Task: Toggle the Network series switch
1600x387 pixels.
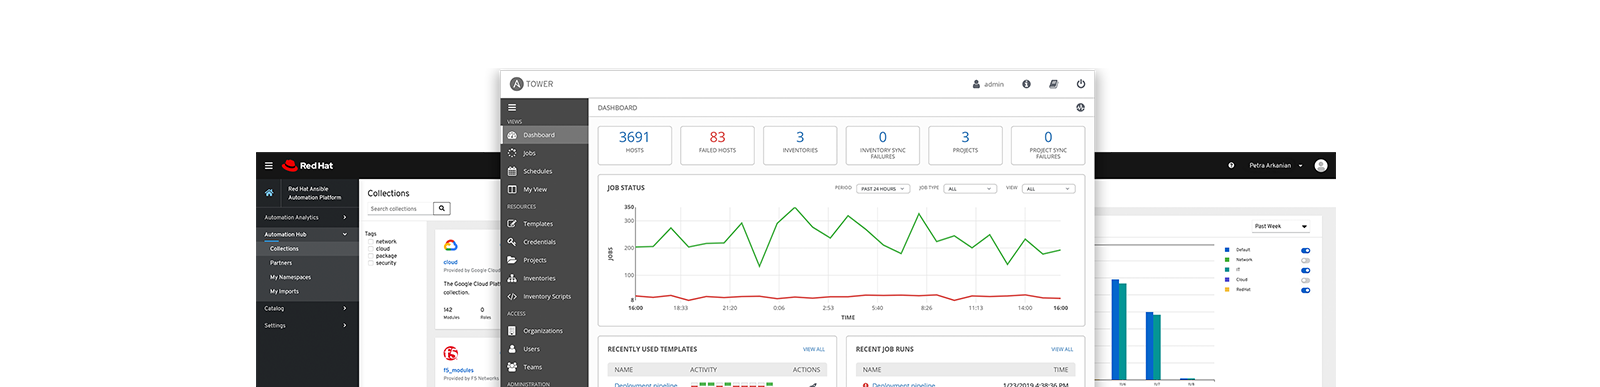Action: [1305, 260]
